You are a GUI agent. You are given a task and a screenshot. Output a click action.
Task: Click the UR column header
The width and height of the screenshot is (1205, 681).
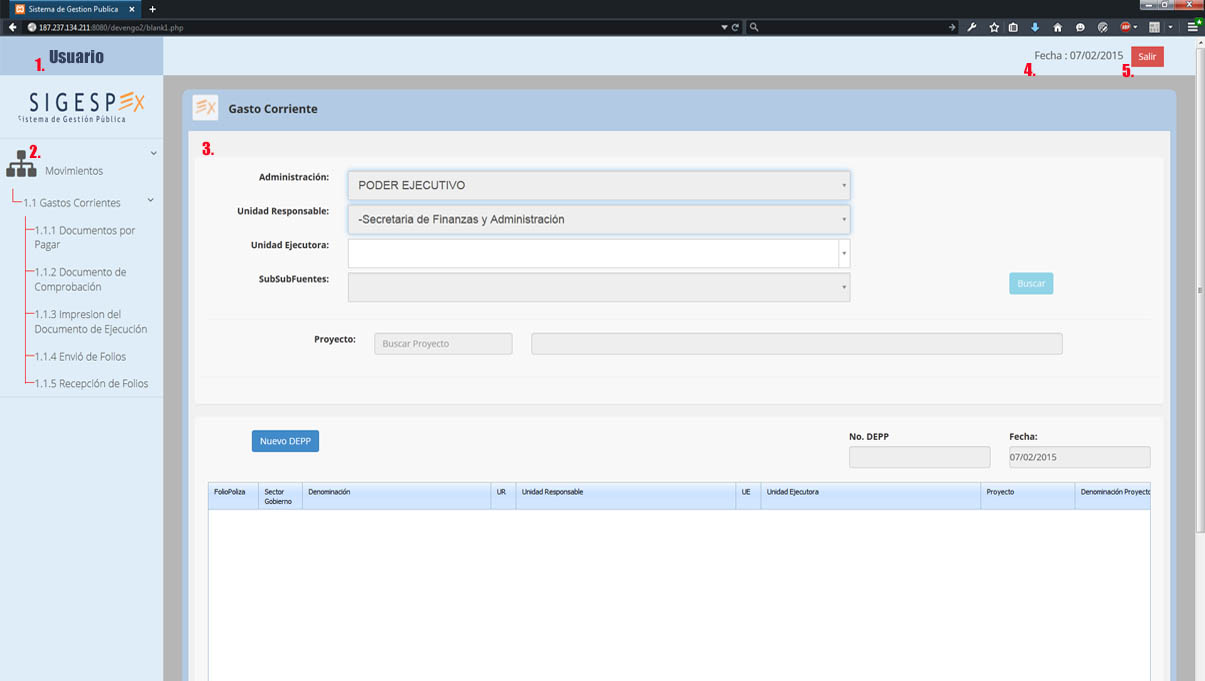(x=503, y=496)
